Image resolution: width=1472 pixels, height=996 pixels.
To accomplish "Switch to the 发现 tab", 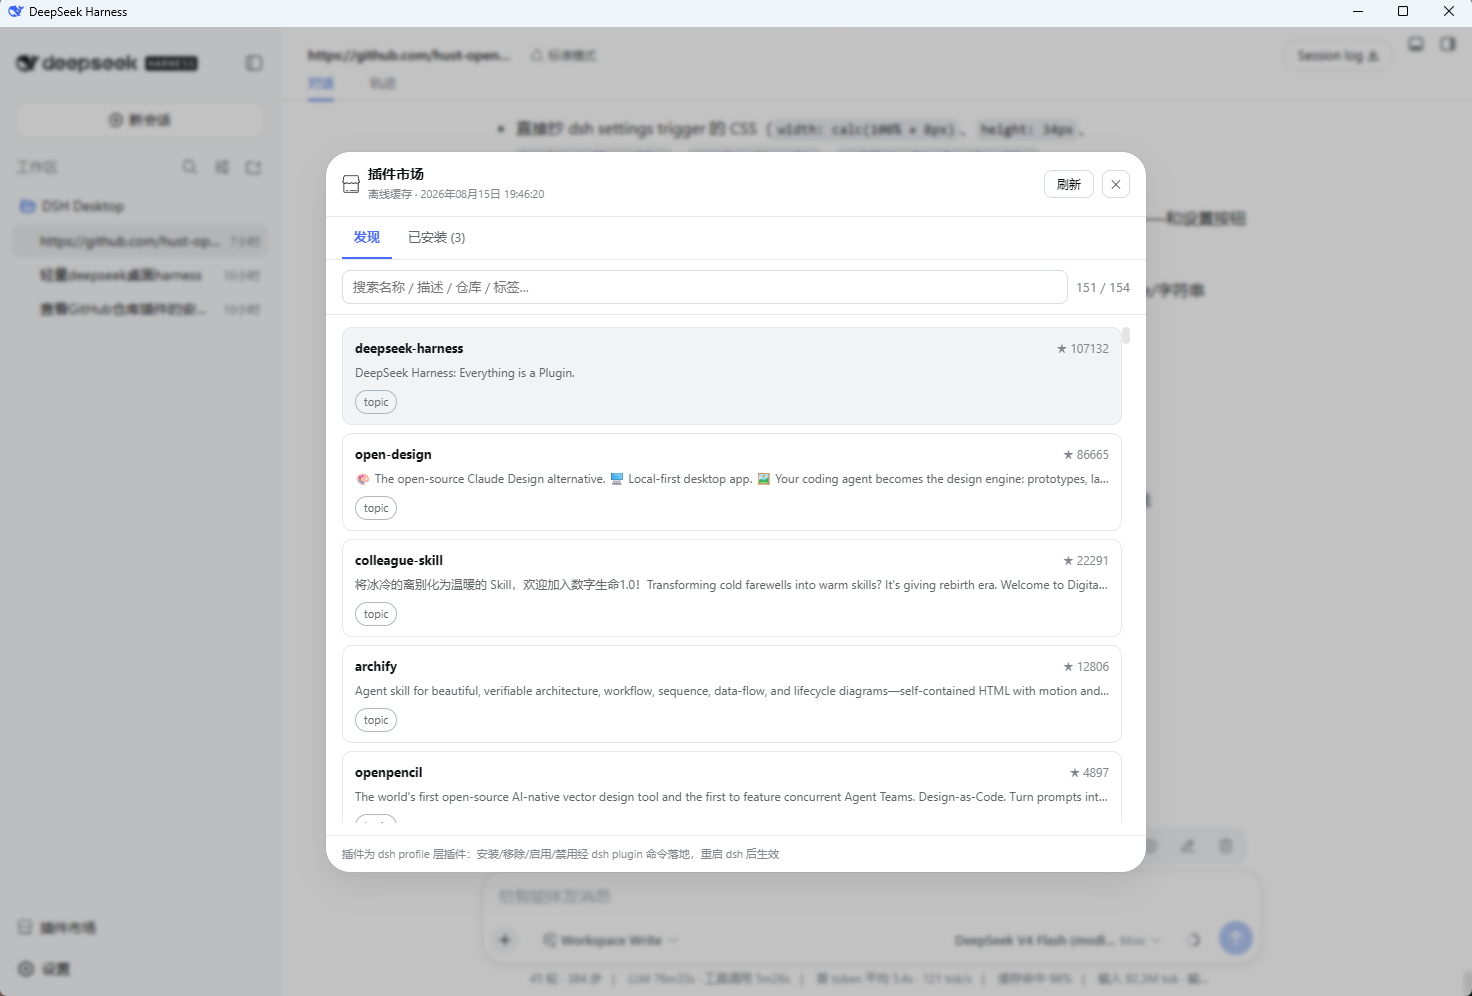I will (x=367, y=237).
